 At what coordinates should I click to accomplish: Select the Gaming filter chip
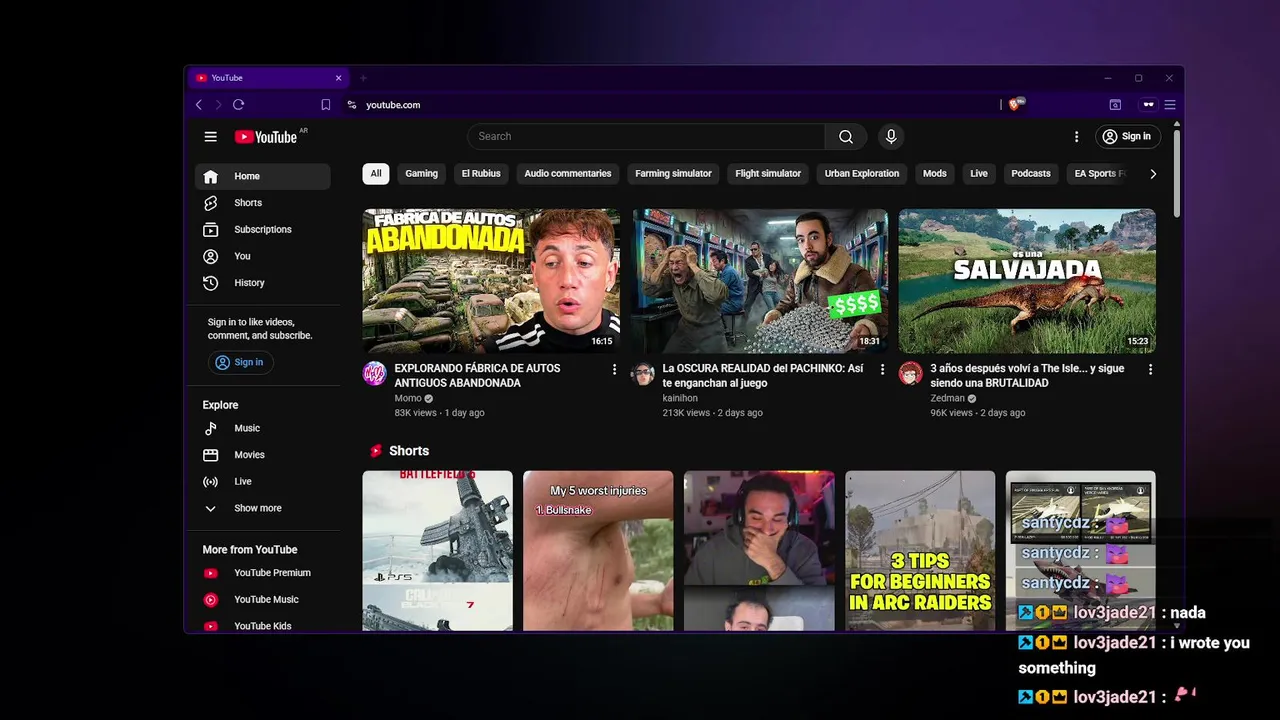(x=421, y=174)
